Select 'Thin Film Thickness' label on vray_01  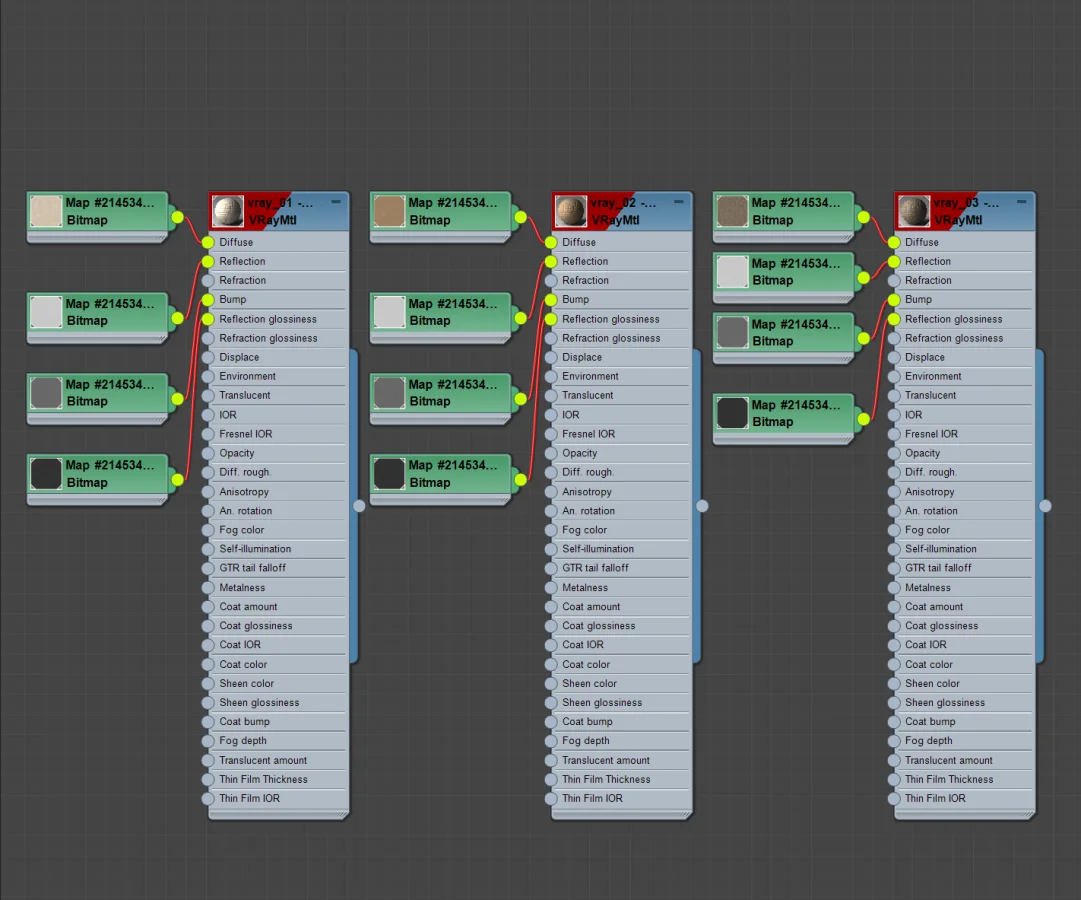coord(263,779)
